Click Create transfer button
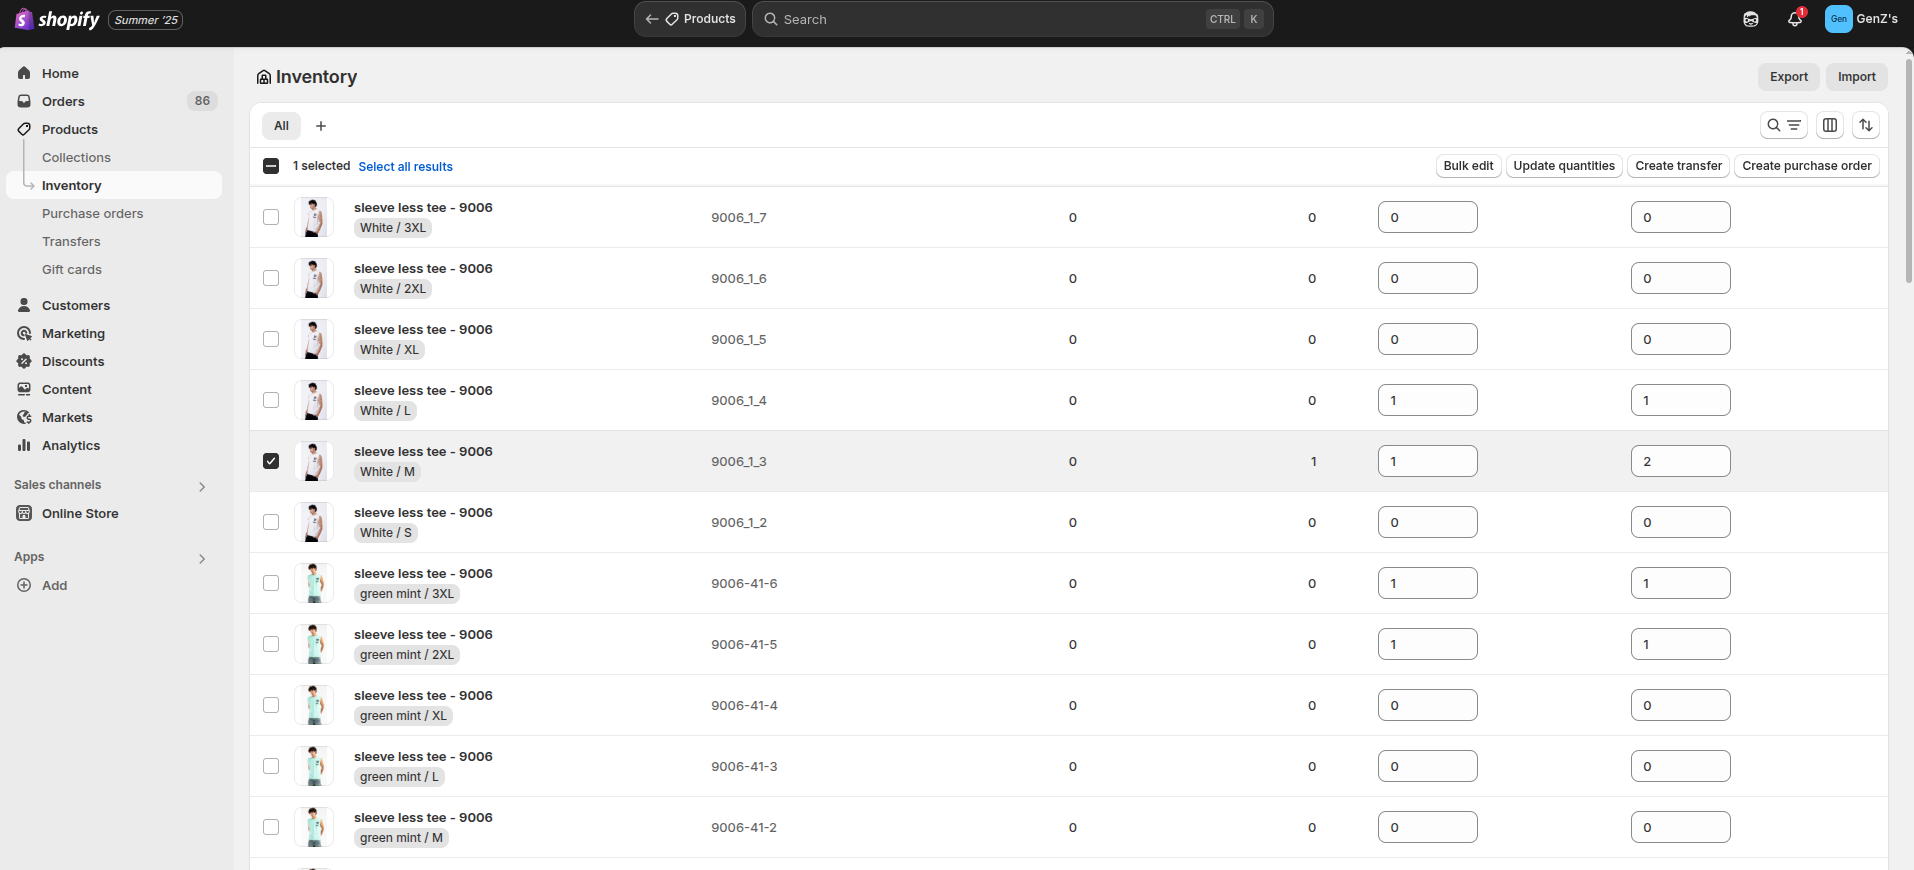1914x870 pixels. coord(1678,166)
